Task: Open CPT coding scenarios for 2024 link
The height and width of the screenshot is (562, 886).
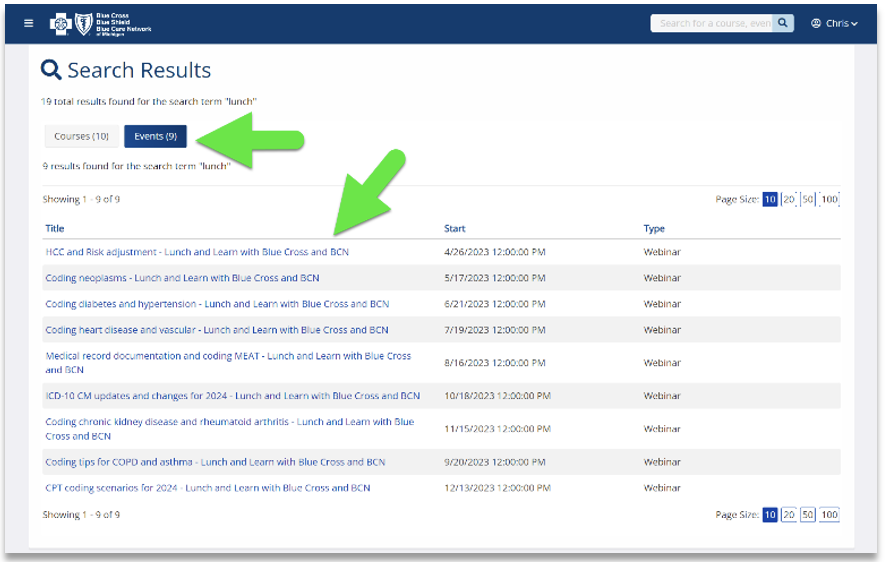Action: click(208, 488)
